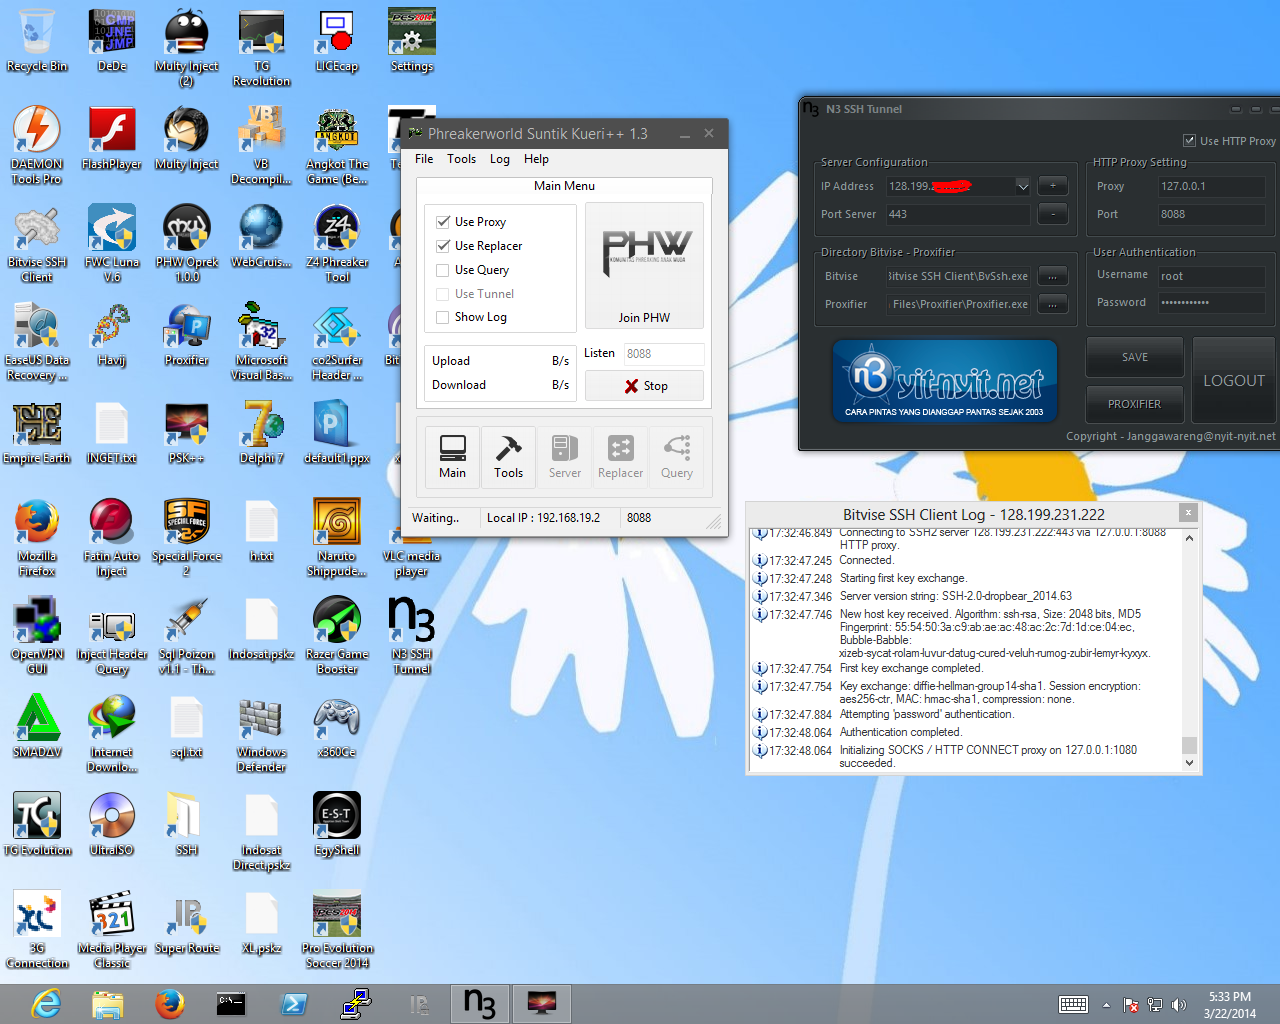The image size is (1280, 1024).
Task: Click the nyit-nyit.net banner in N3 SSH Tunnel
Action: point(945,381)
